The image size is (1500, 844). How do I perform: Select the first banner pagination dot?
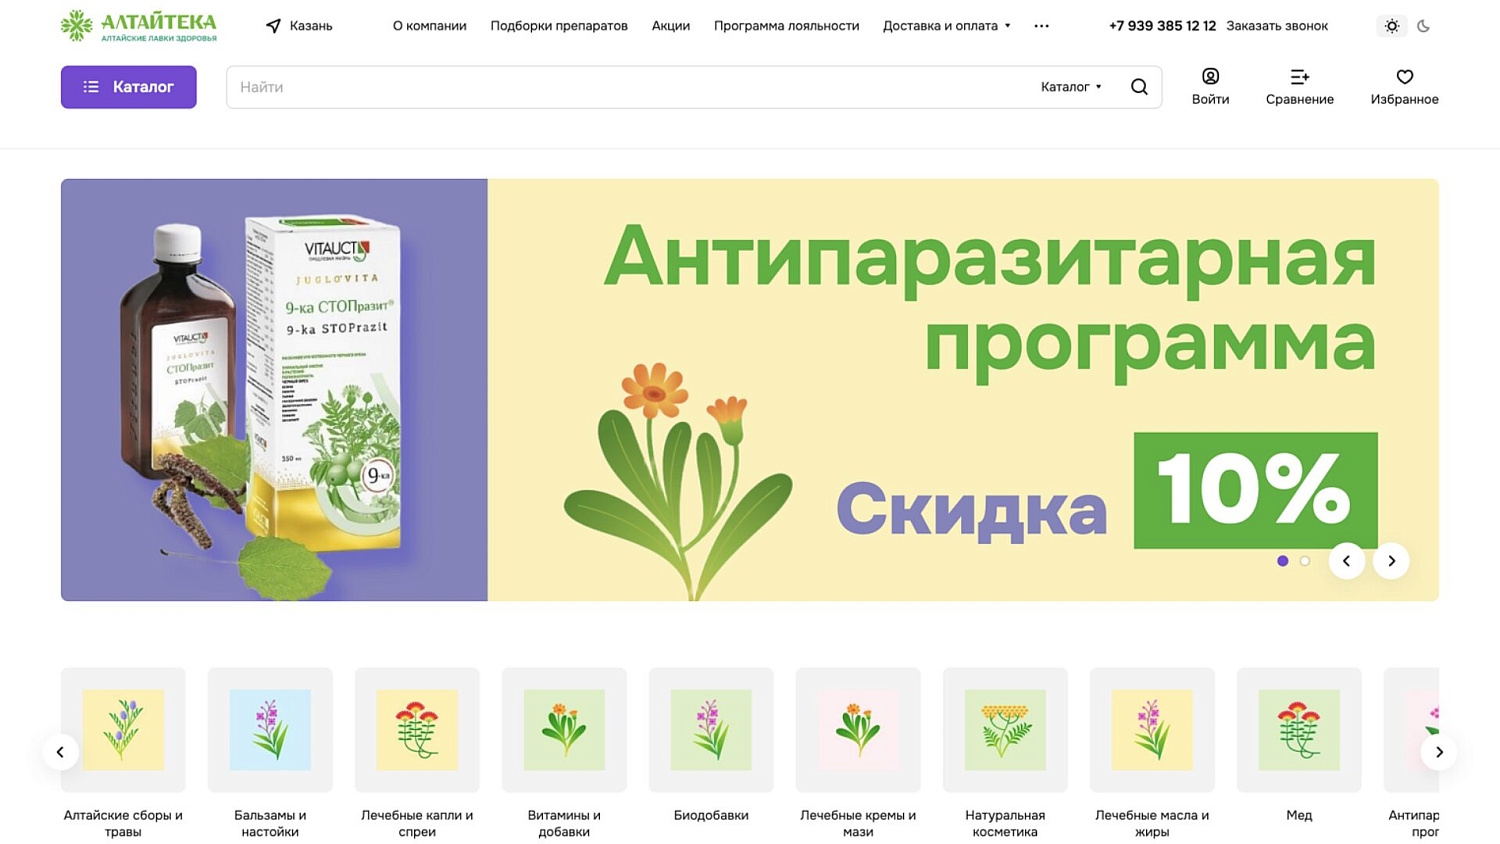(1283, 561)
